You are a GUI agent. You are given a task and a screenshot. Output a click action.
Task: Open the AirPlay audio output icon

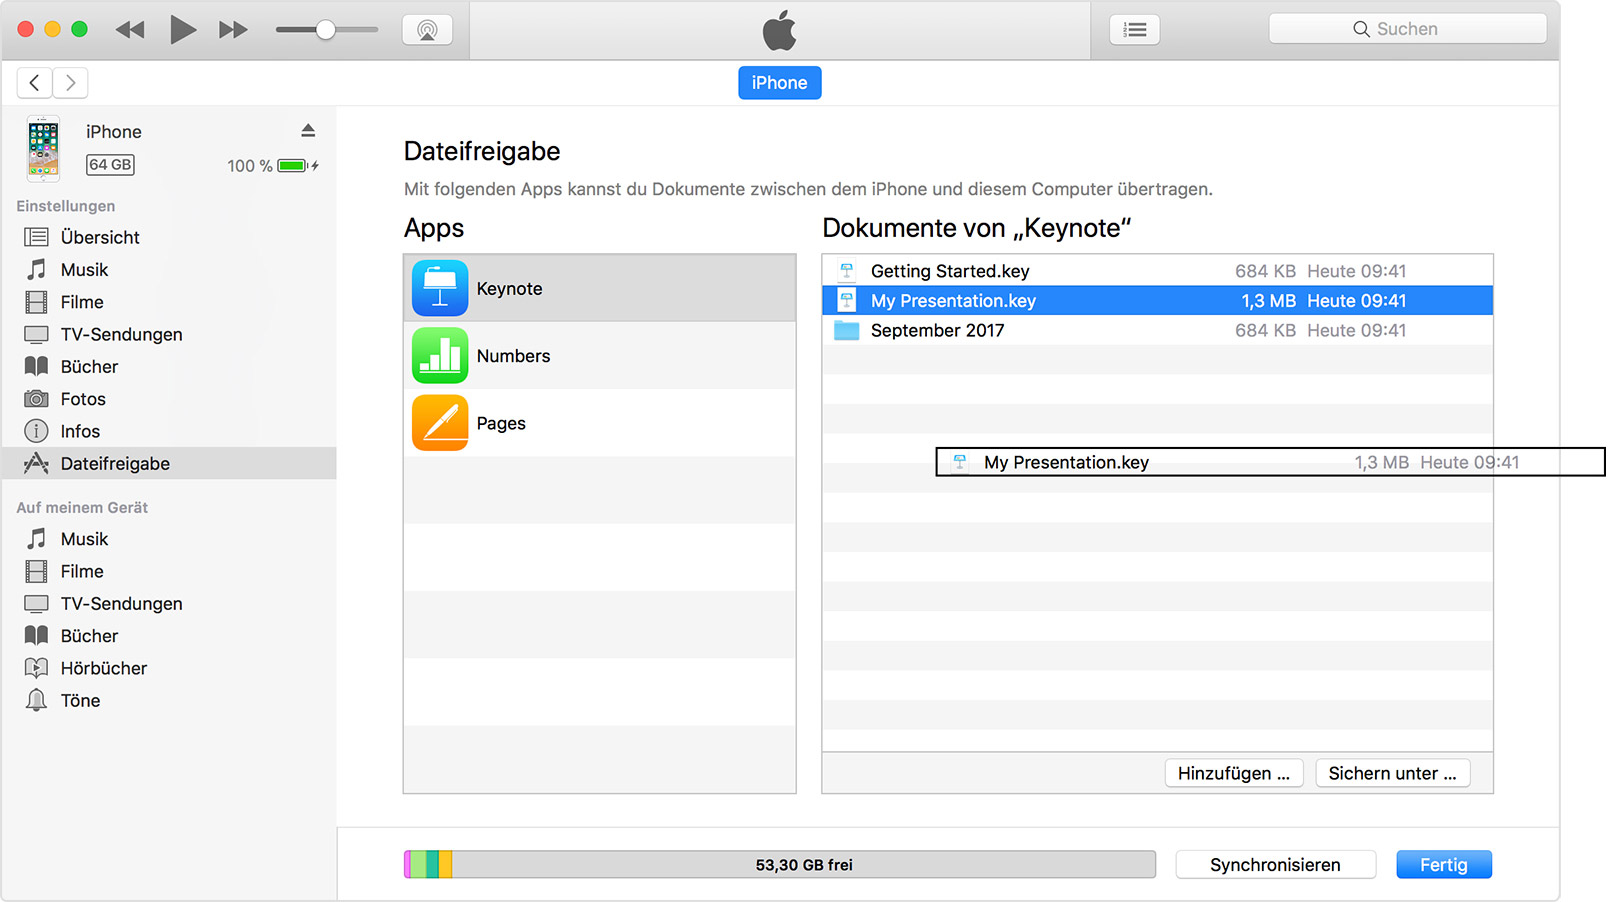(427, 29)
